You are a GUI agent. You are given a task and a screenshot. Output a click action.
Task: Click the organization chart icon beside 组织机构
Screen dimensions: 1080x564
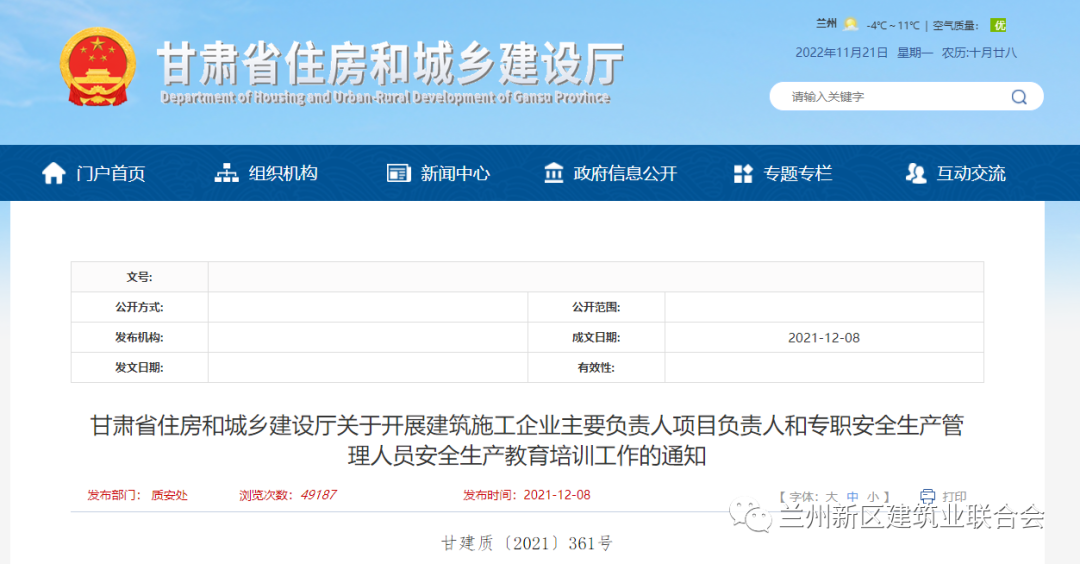(226, 174)
